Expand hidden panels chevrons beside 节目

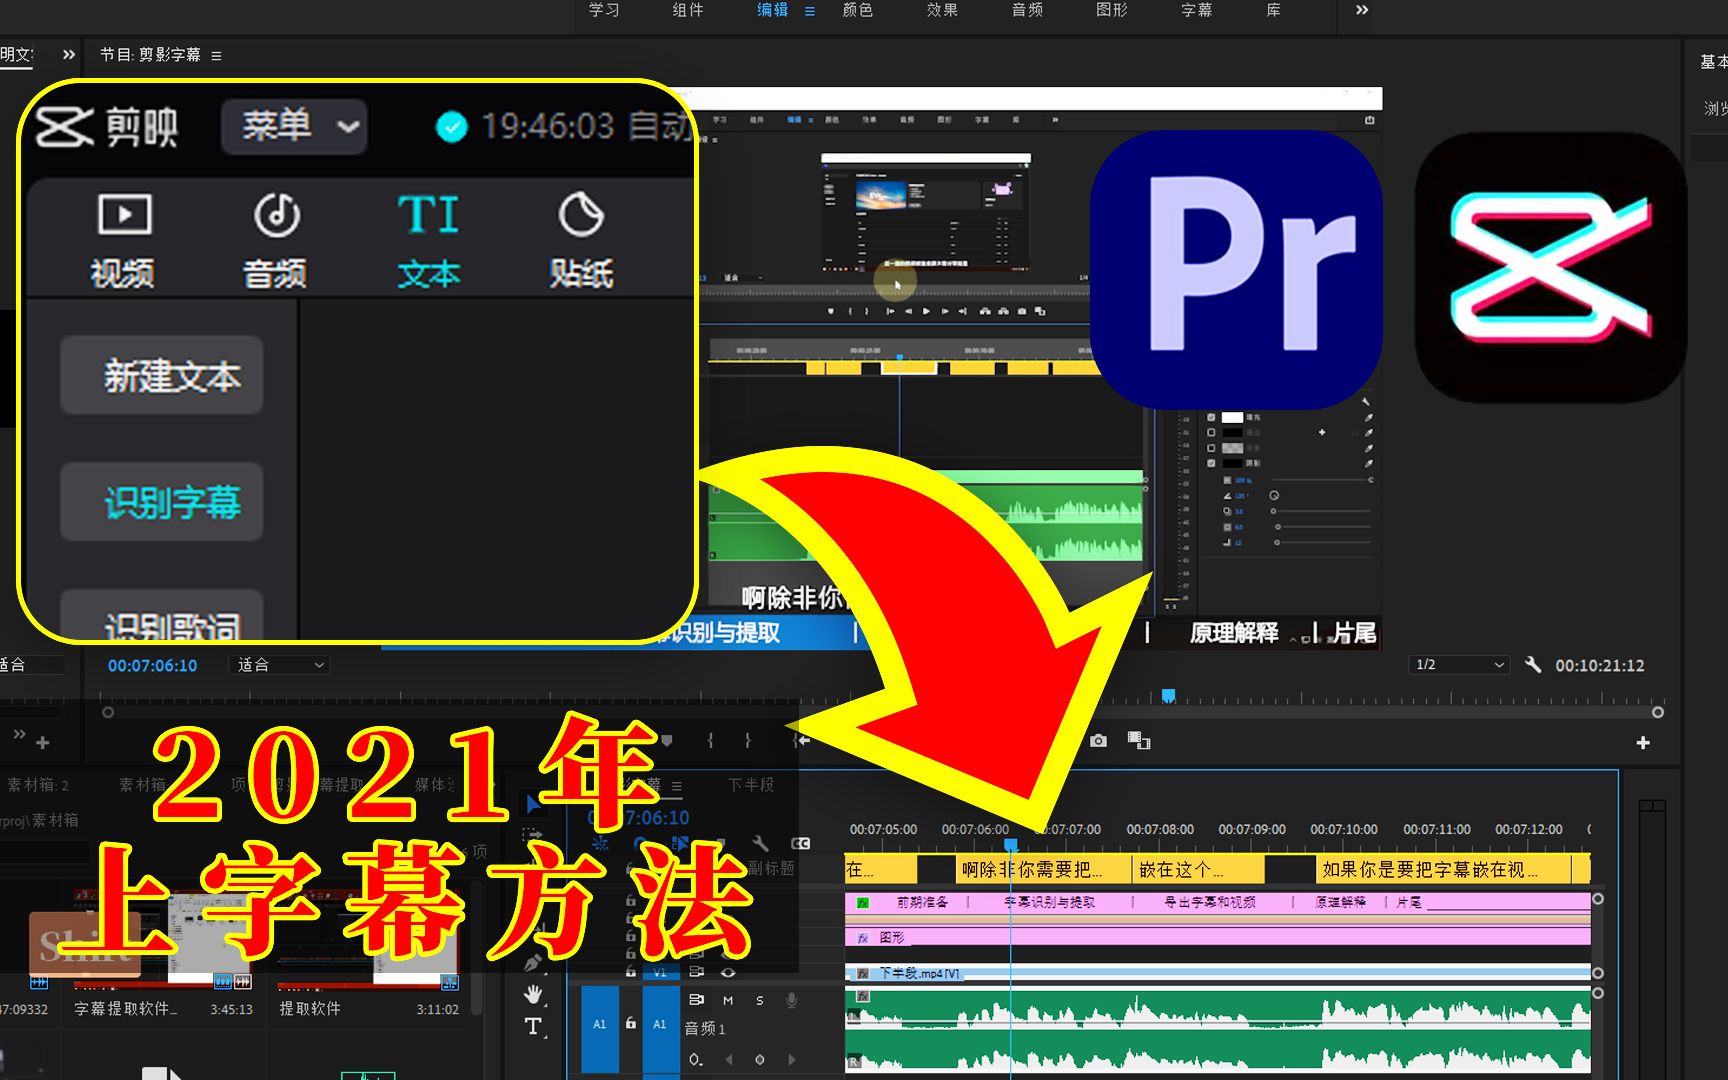69,55
